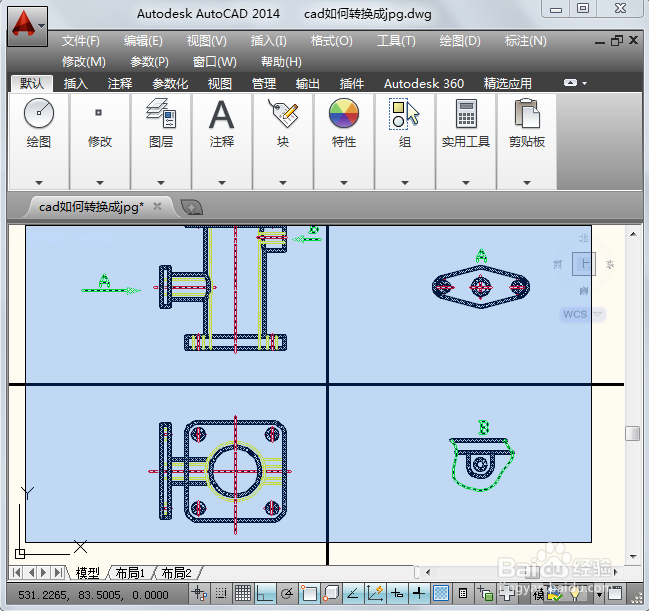Click the Show Lineweight status icon
The image size is (649, 611).
pyautogui.click(x=419, y=594)
